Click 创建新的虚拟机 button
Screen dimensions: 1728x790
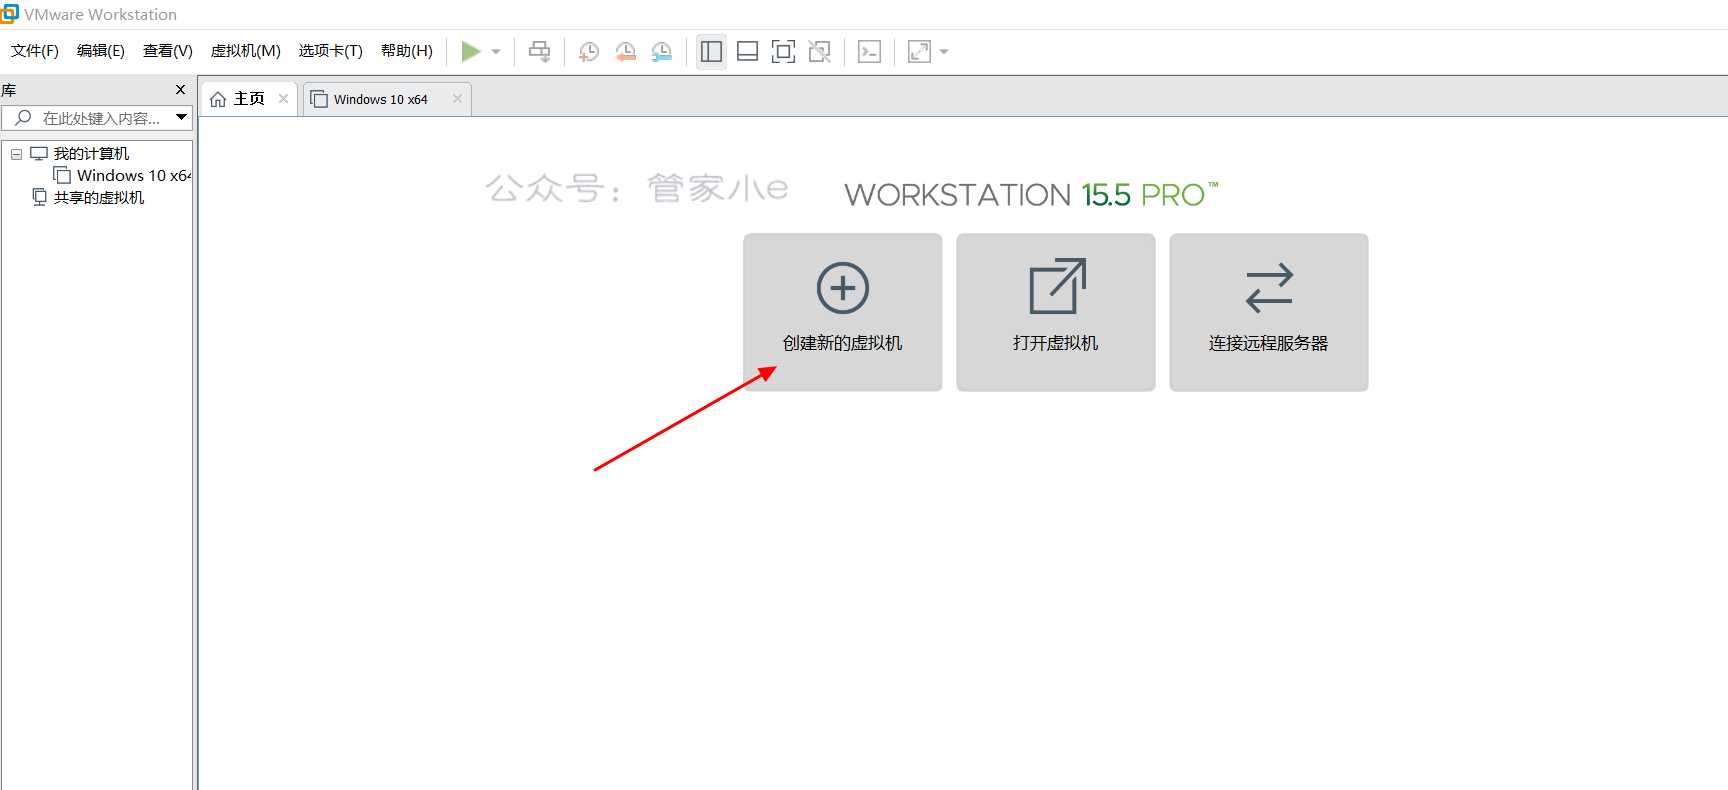point(843,312)
